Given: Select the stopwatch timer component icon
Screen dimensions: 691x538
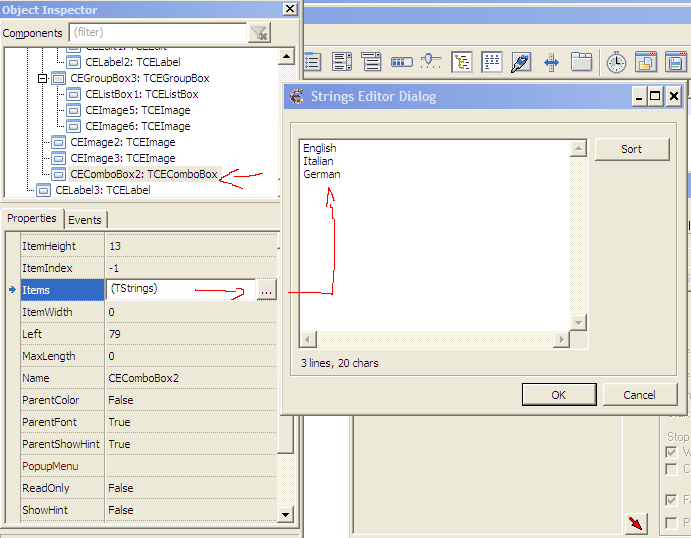Looking at the screenshot, I should 616,62.
